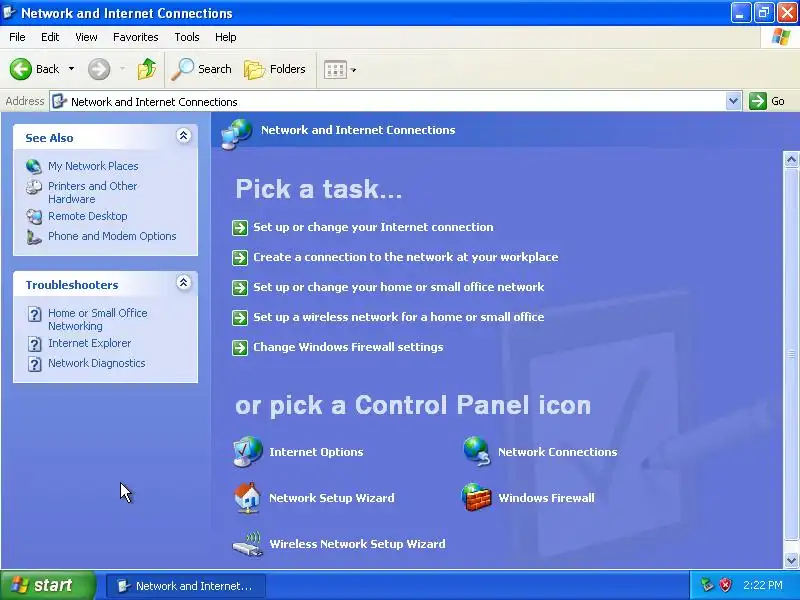This screenshot has width=800, height=600.
Task: Open the Back history dropdown arrow
Action: (71, 69)
